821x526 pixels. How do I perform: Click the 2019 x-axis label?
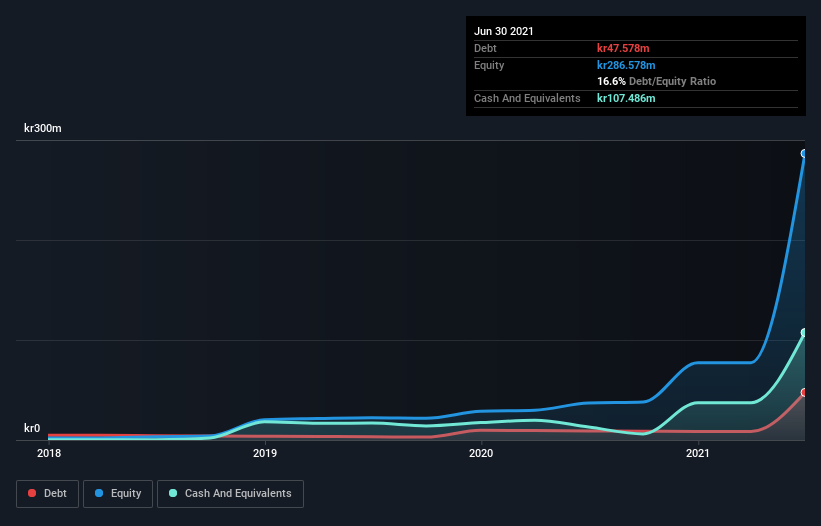click(265, 453)
